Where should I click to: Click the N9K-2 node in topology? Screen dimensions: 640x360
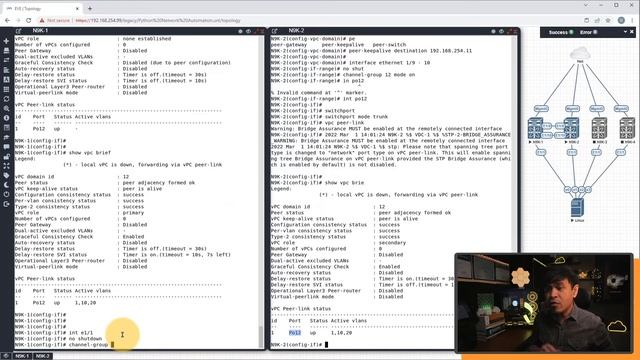(571, 128)
